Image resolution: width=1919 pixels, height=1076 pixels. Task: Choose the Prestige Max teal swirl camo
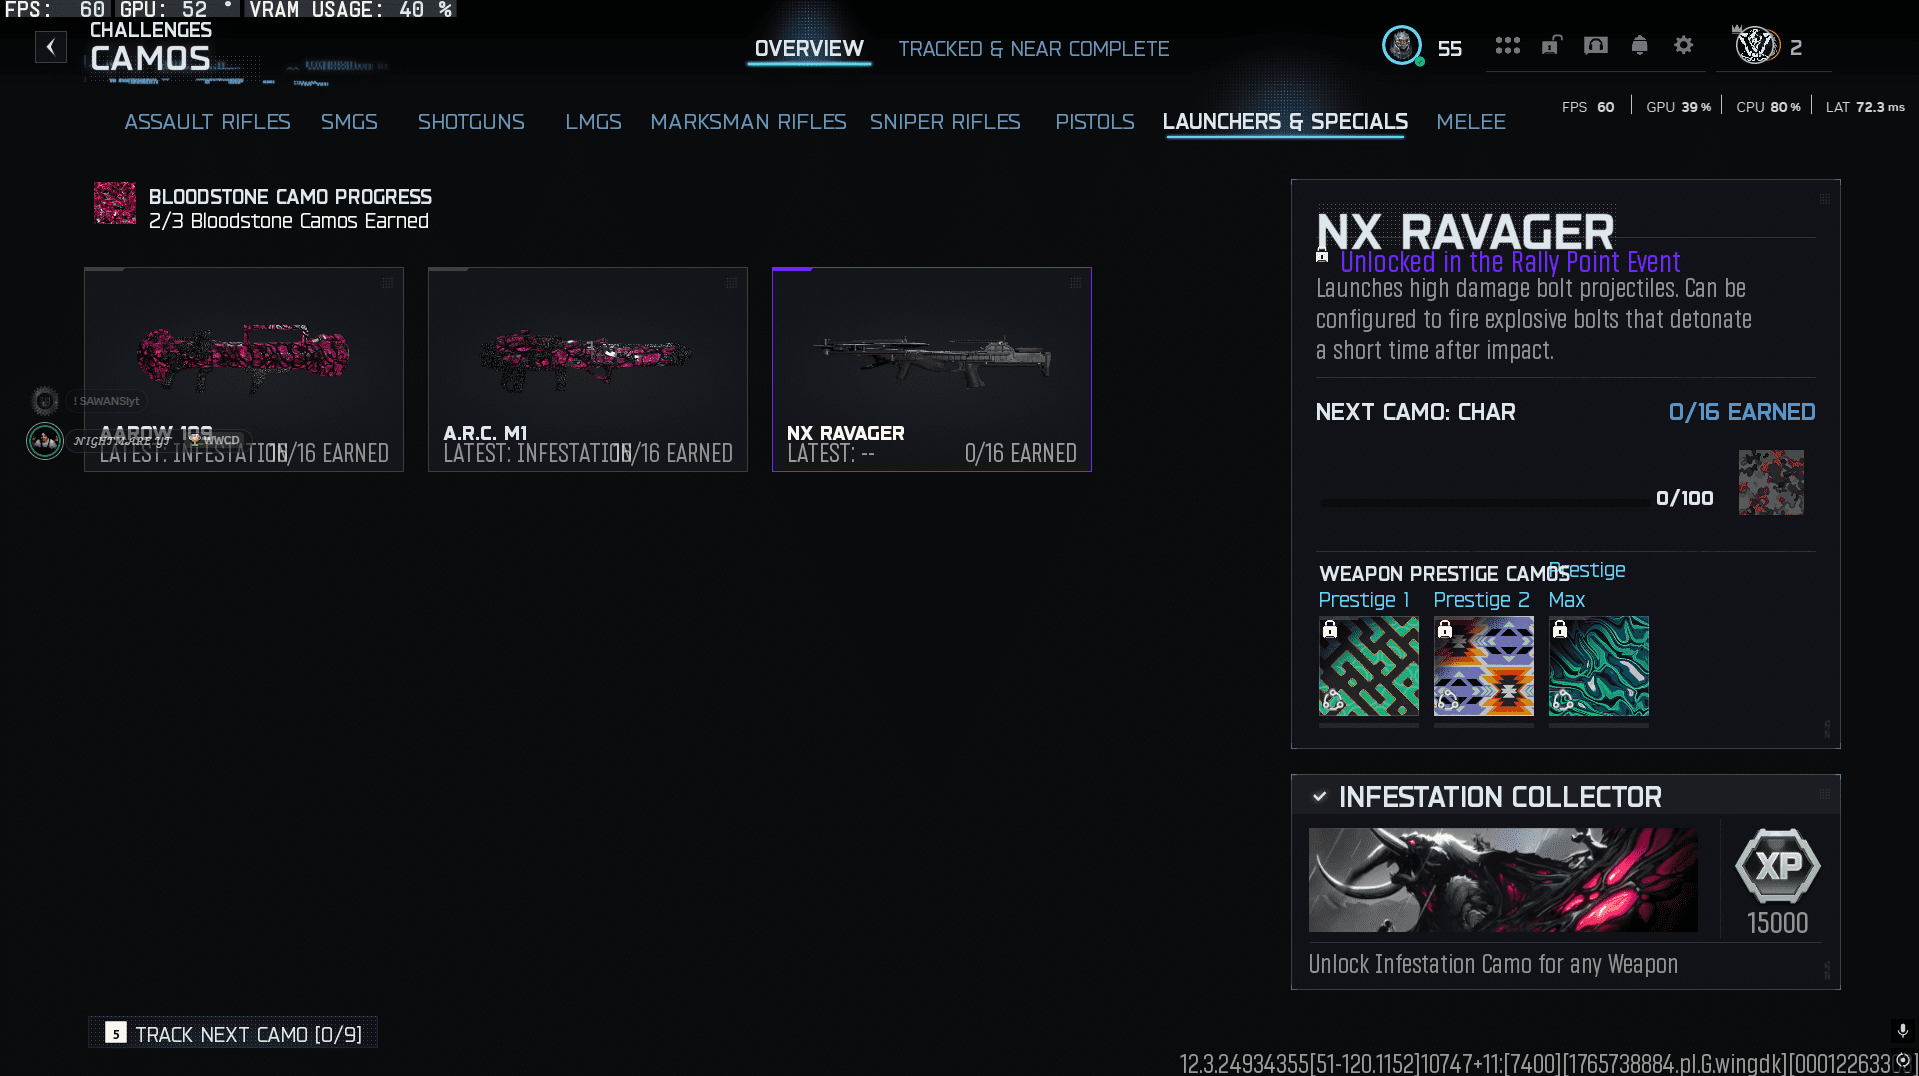pyautogui.click(x=1598, y=666)
